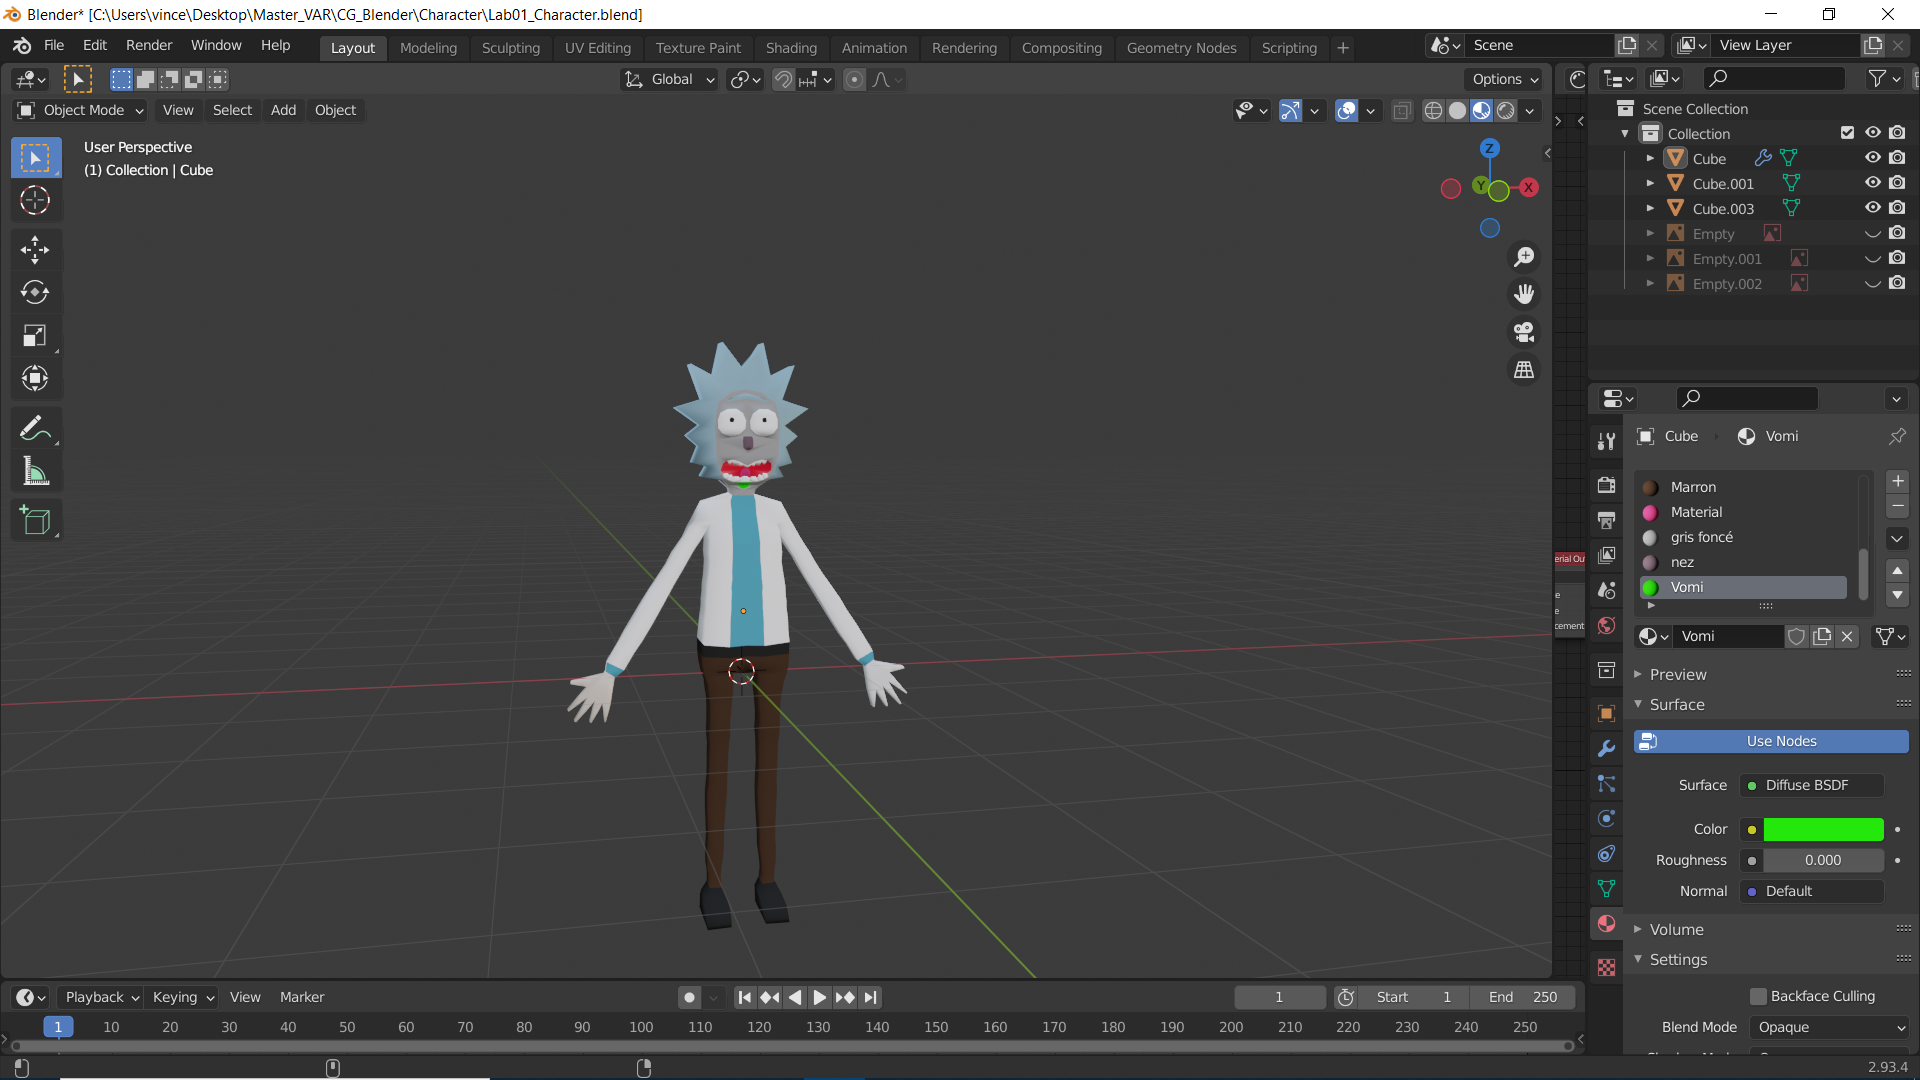Open the Object Data properties tab

point(1606,888)
